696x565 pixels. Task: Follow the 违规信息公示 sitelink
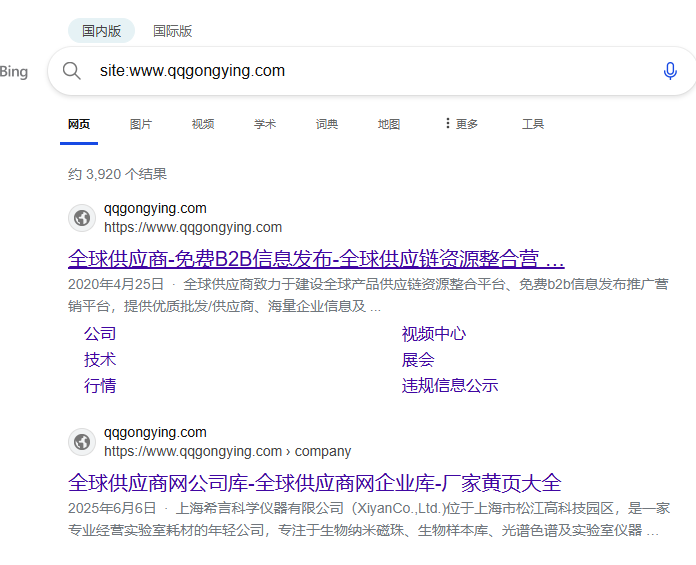450,385
